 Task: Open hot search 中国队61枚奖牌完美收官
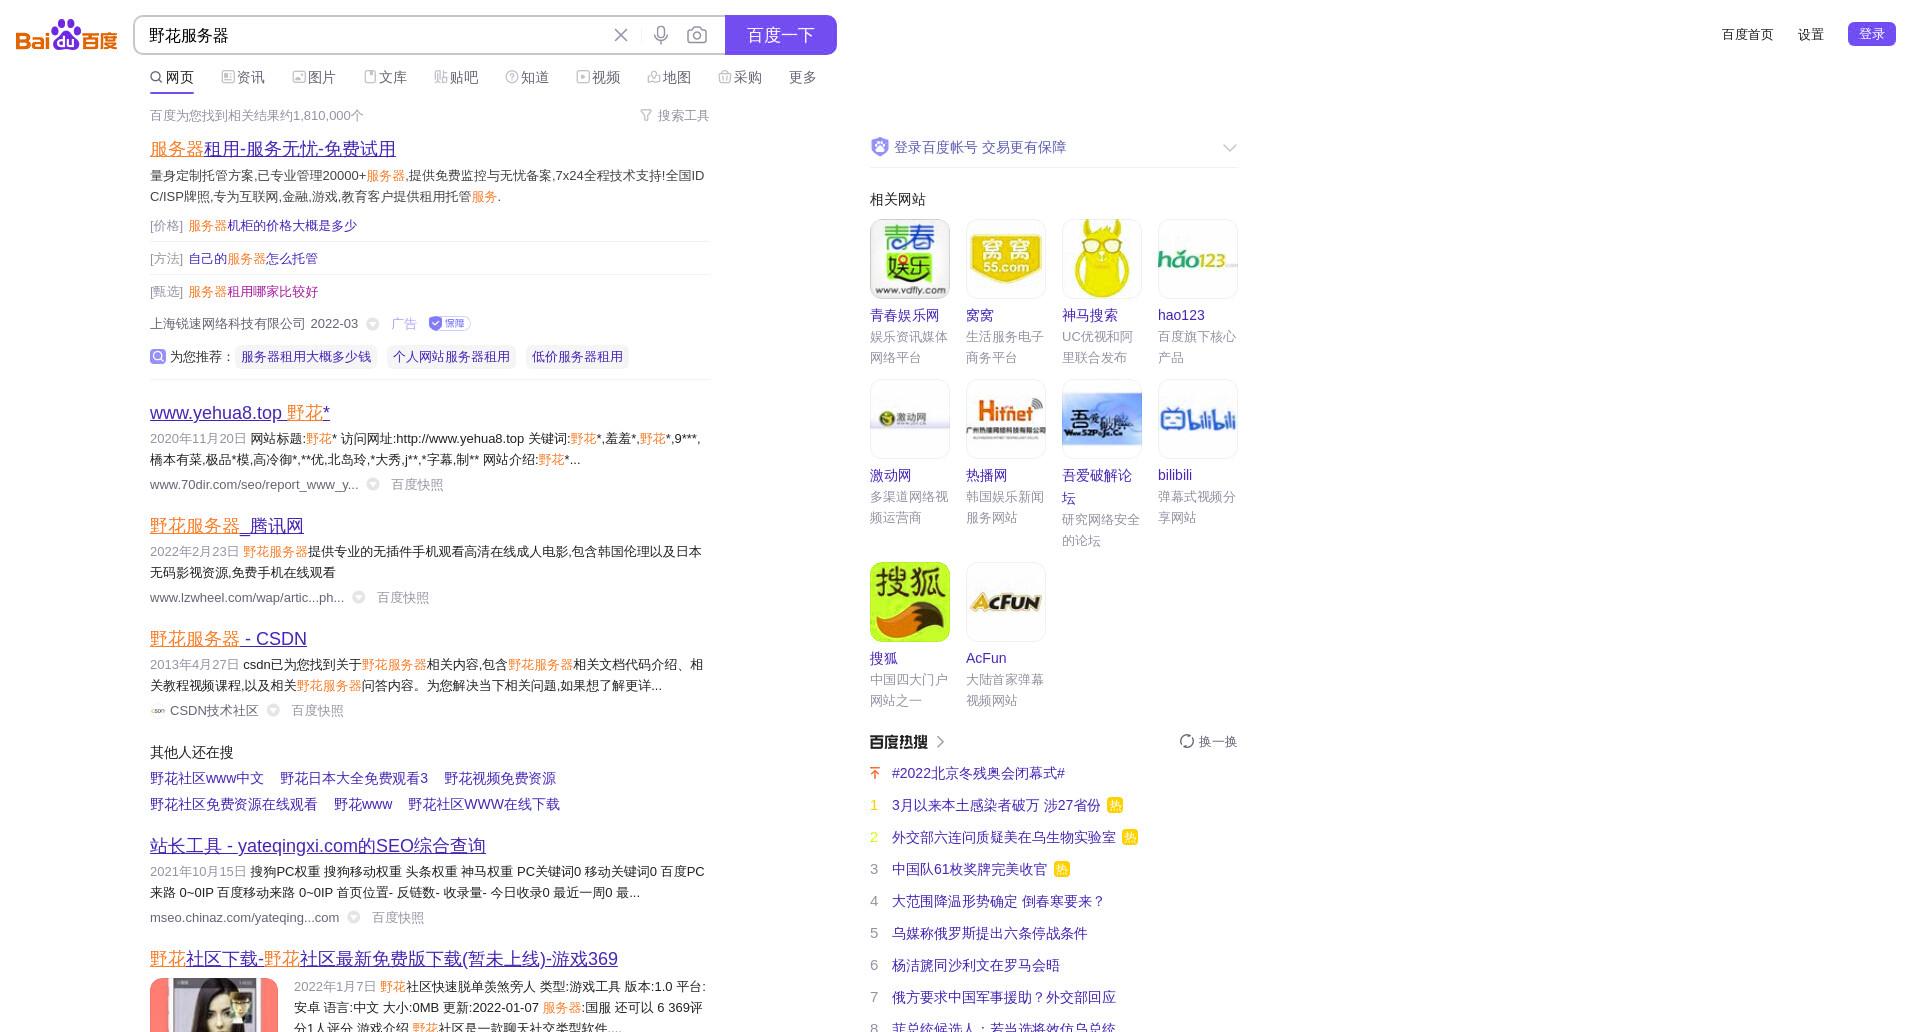(x=969, y=870)
